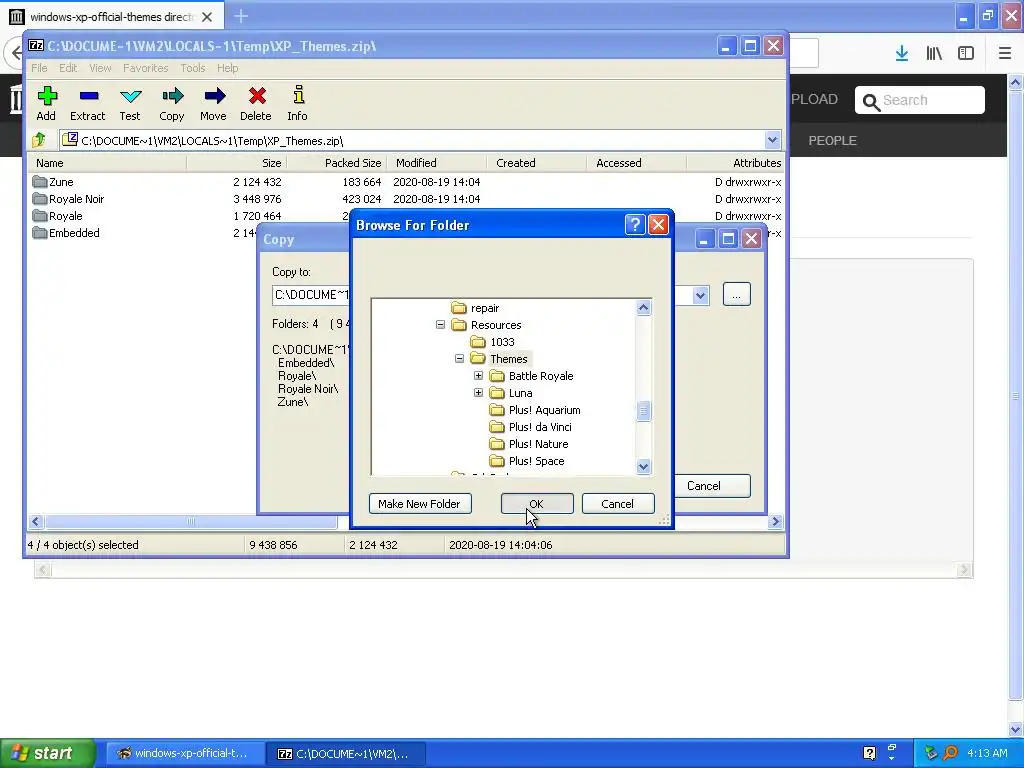Click the 7-Zip list scroll left arrow
Viewport: 1024px width, 768px height.
[x=36, y=521]
